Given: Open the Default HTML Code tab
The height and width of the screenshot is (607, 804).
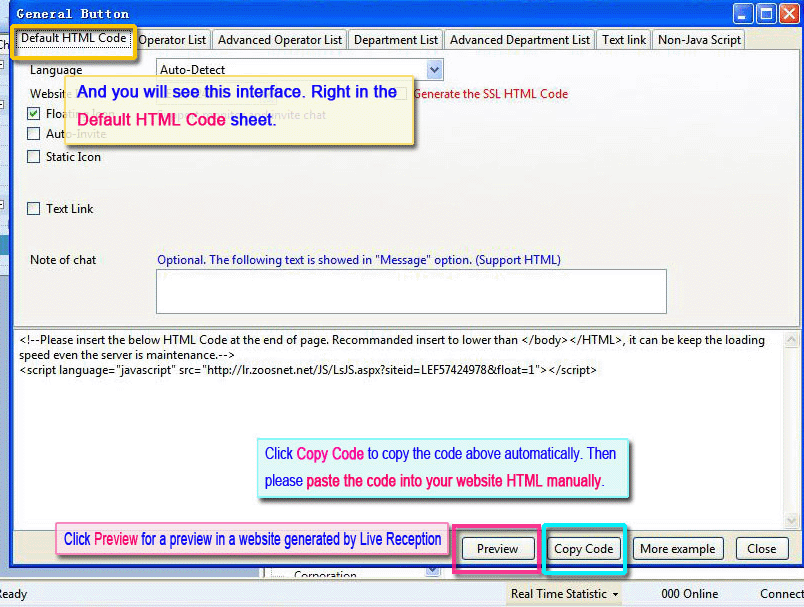Looking at the screenshot, I should 73,38.
